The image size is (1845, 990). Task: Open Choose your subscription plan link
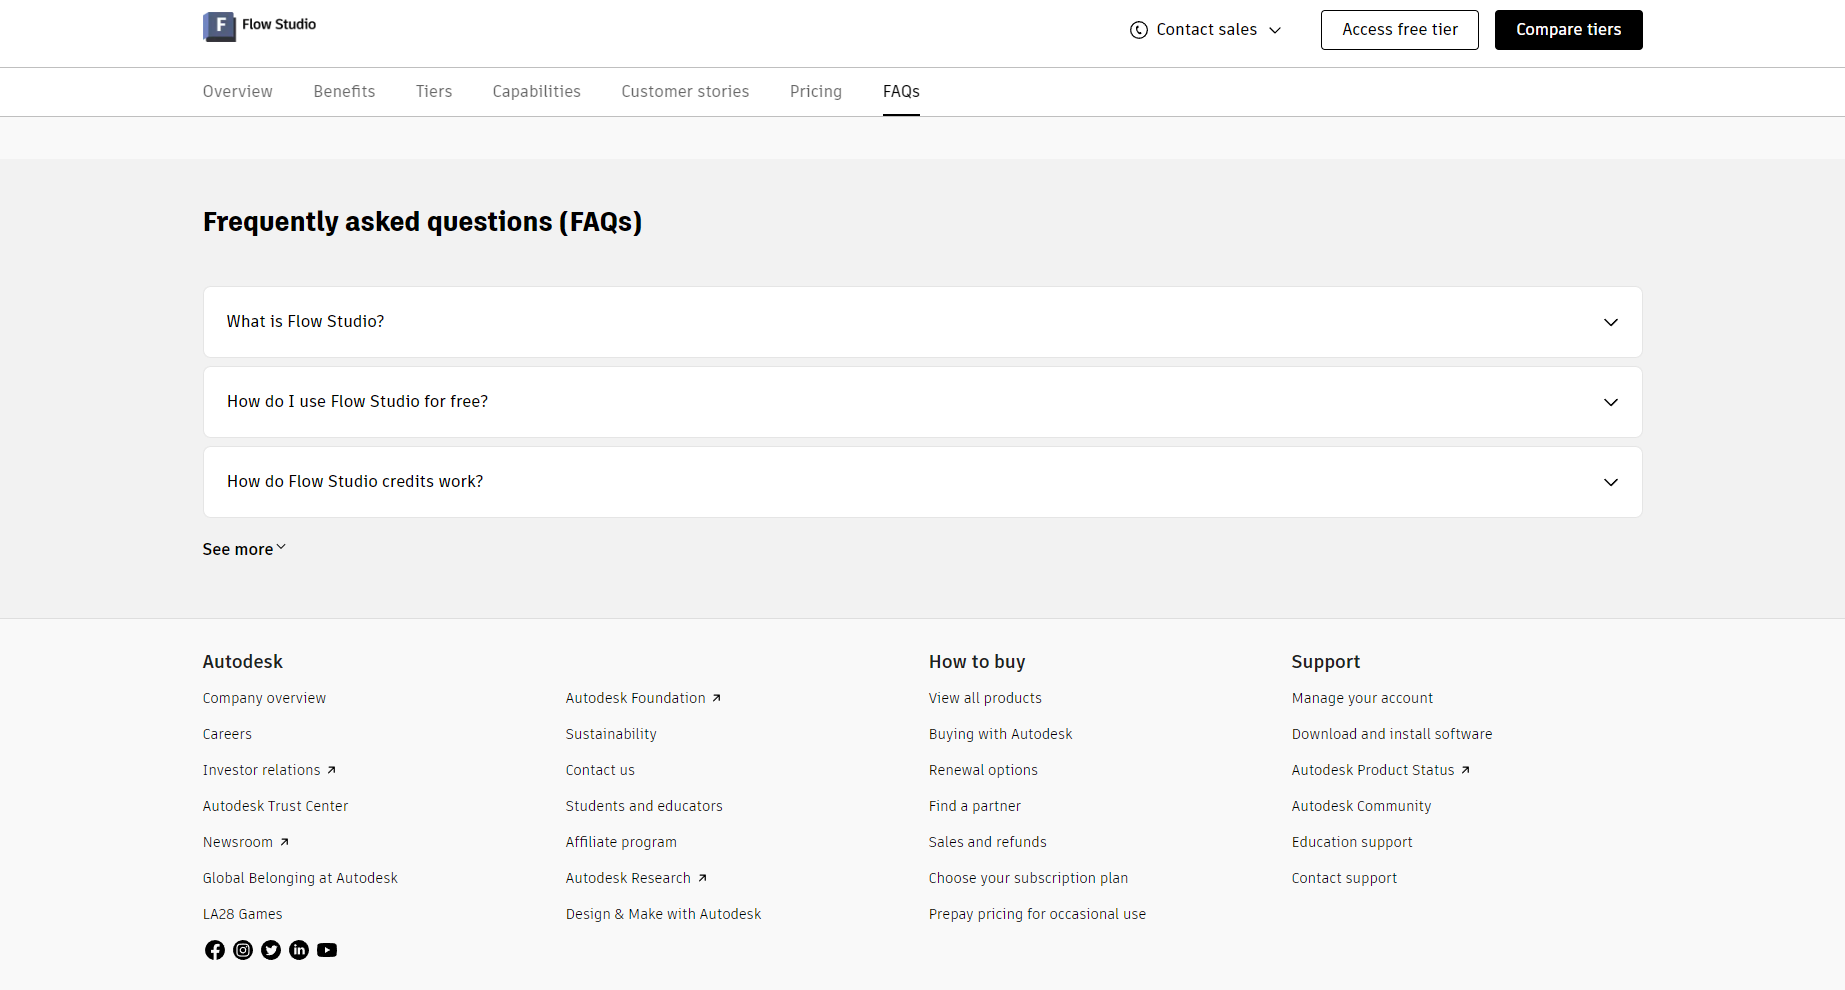pos(1028,878)
